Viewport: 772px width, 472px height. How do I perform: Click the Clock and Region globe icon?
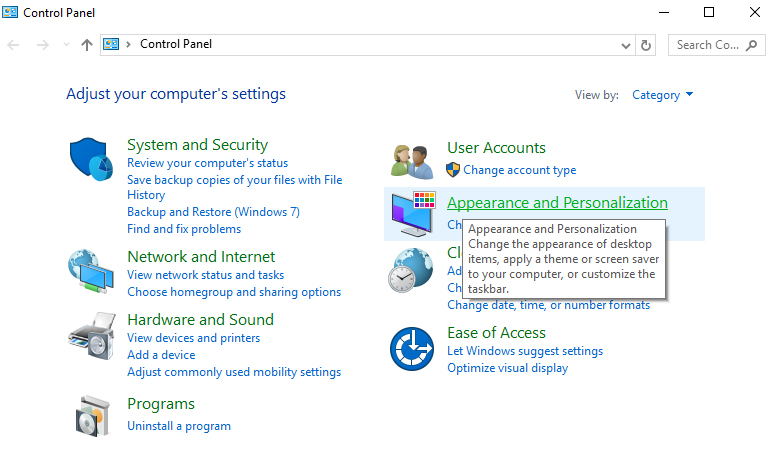coord(411,270)
